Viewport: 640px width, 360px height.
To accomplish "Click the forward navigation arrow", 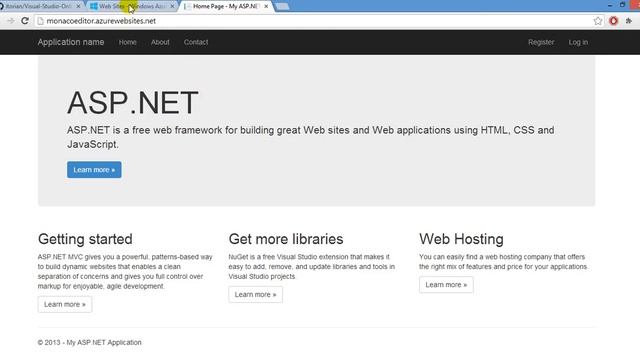I will [x=11, y=21].
